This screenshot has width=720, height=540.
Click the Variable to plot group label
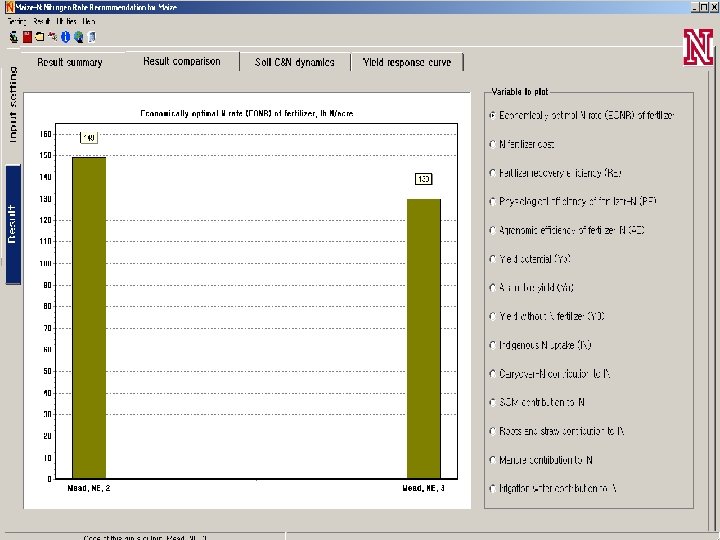tap(520, 92)
